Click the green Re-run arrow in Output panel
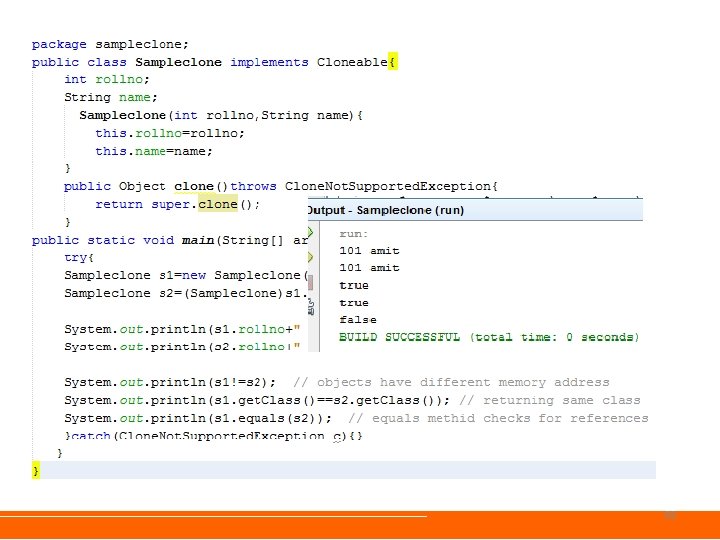The width and height of the screenshot is (720, 540). click(x=310, y=232)
